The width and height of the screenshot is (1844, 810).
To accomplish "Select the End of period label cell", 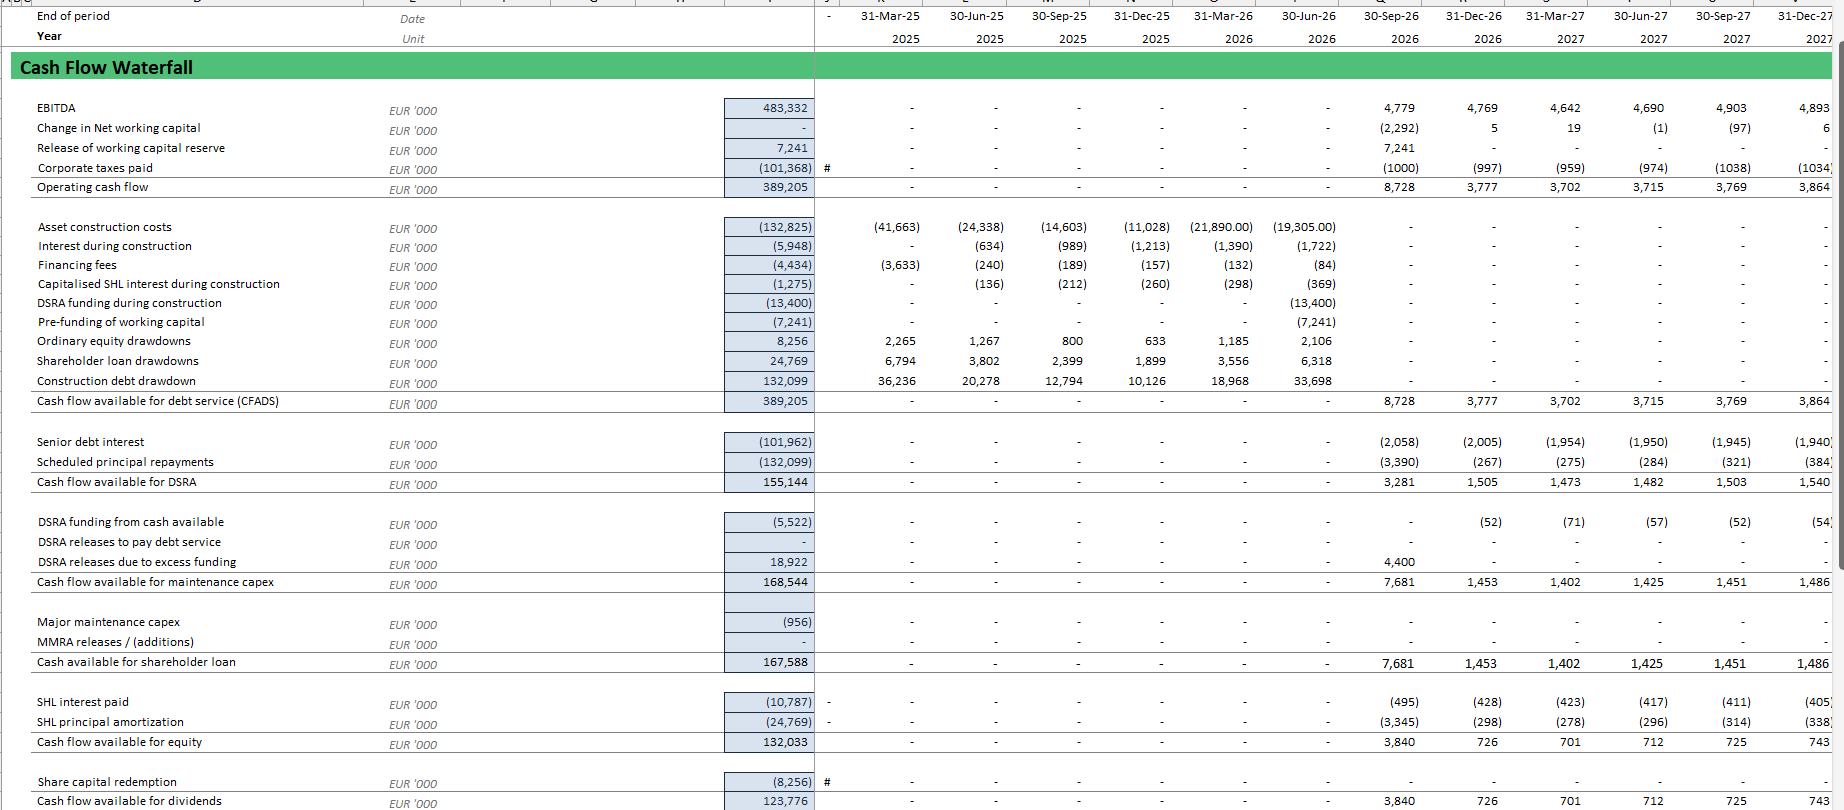I will pos(73,16).
